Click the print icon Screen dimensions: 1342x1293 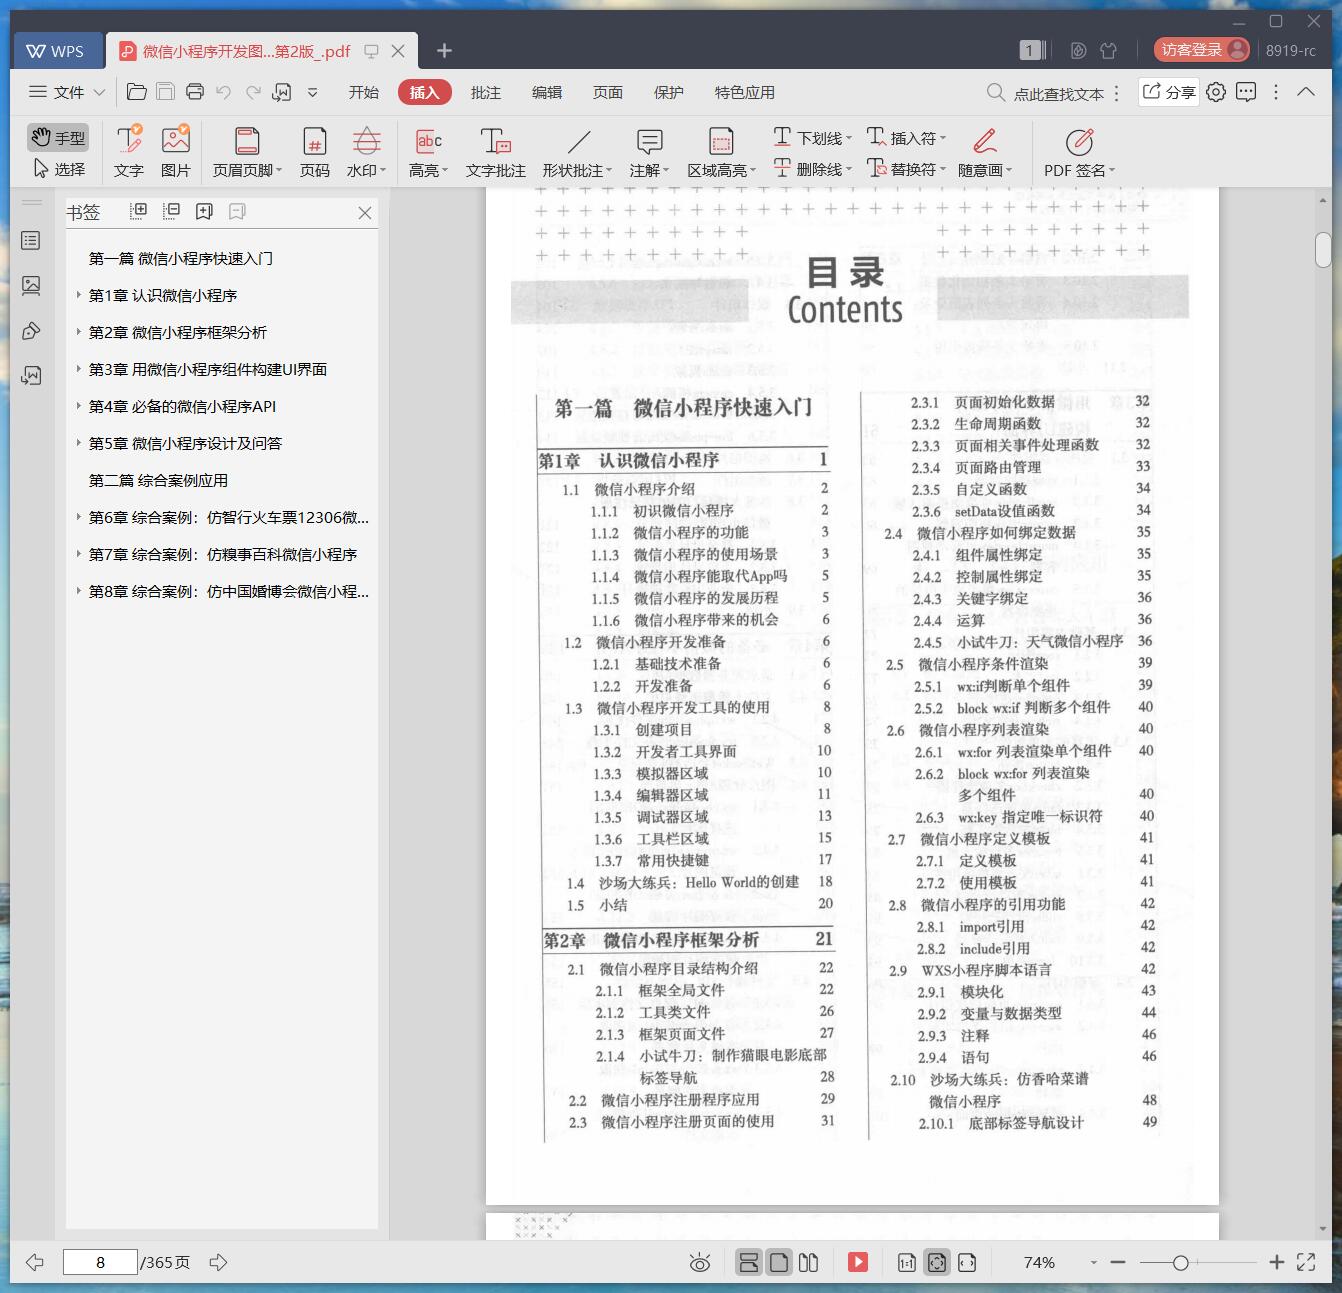point(195,92)
